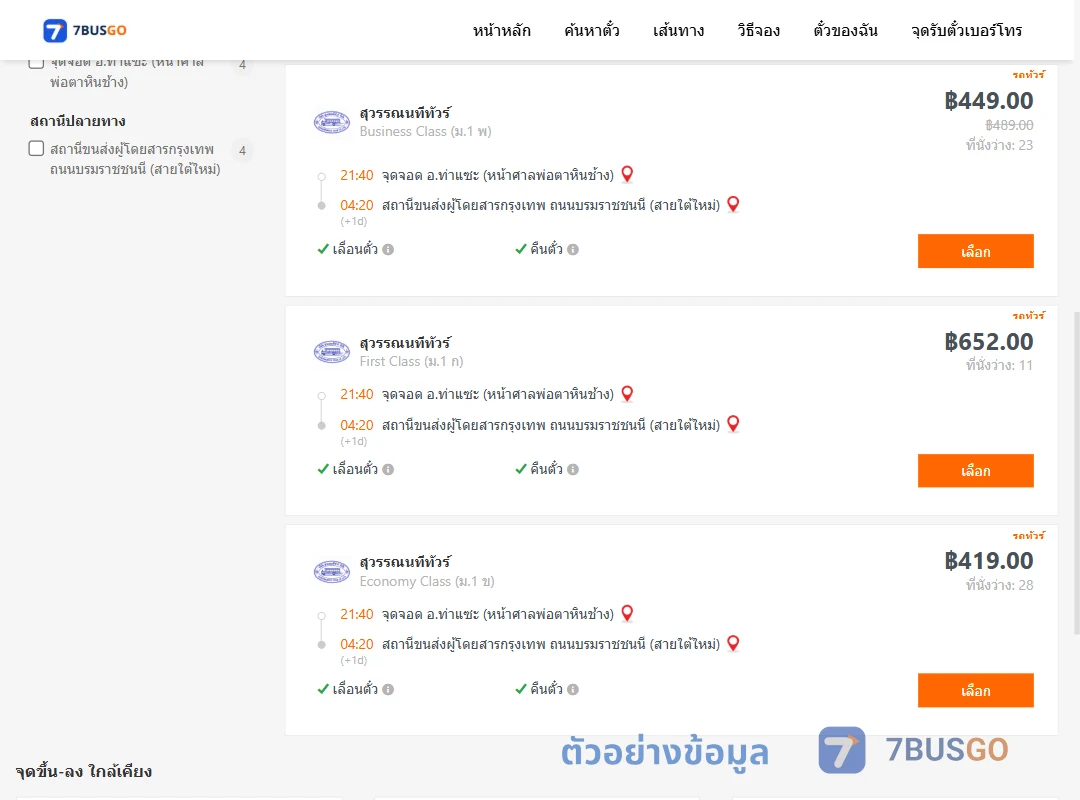Click Economy Class operator bus logo
The image size is (1080, 800).
tap(332, 571)
